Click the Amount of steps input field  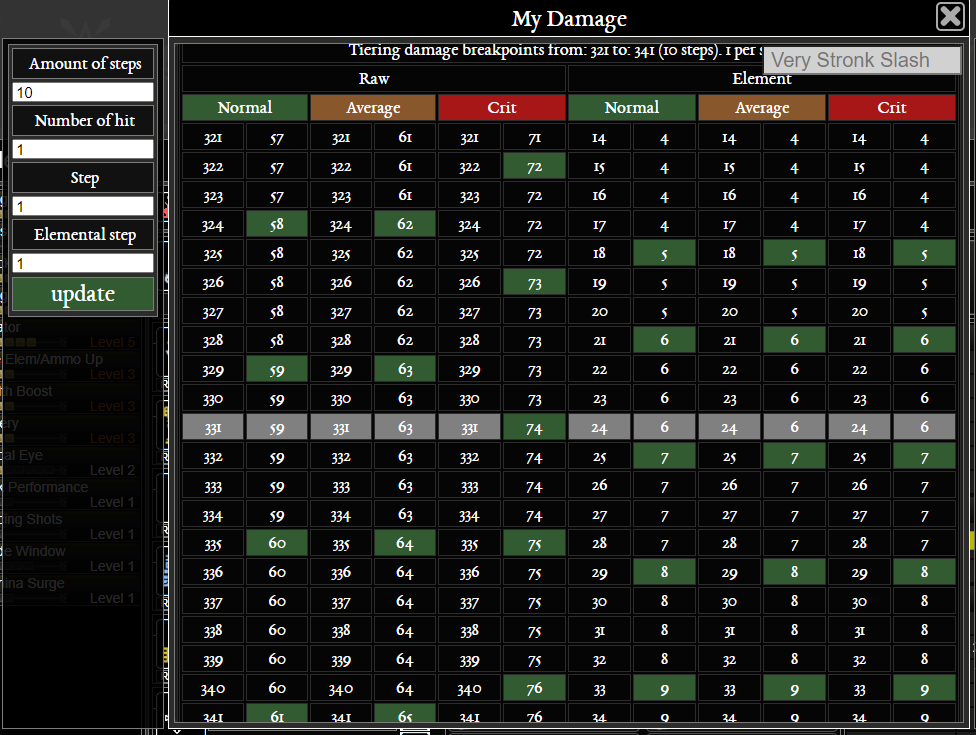(x=83, y=92)
